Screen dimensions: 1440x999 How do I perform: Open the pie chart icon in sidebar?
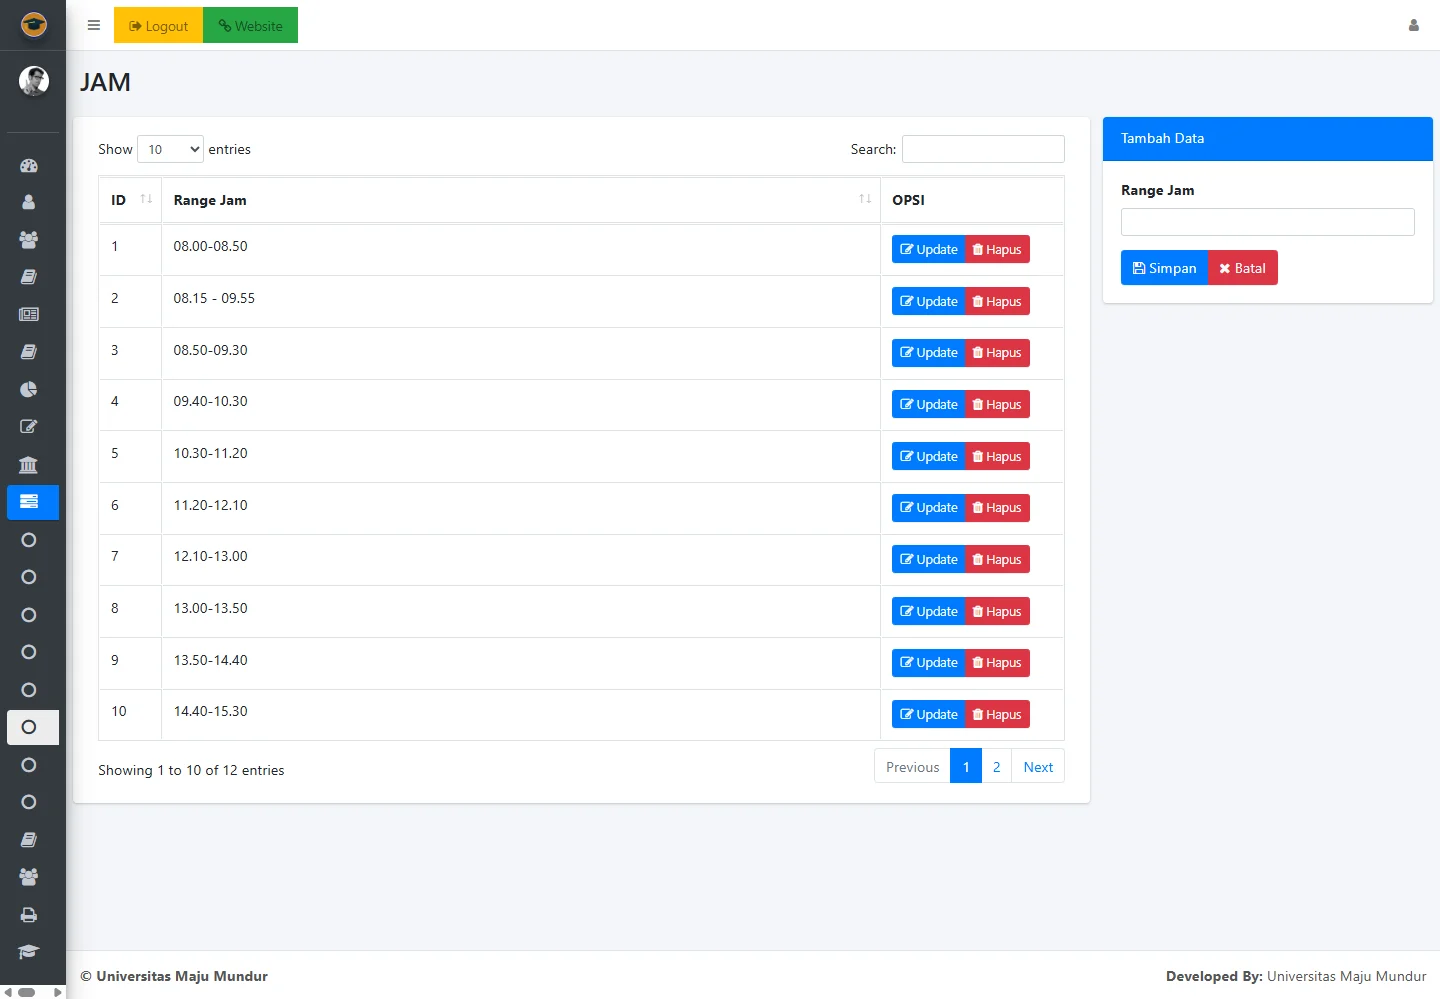pyautogui.click(x=29, y=389)
